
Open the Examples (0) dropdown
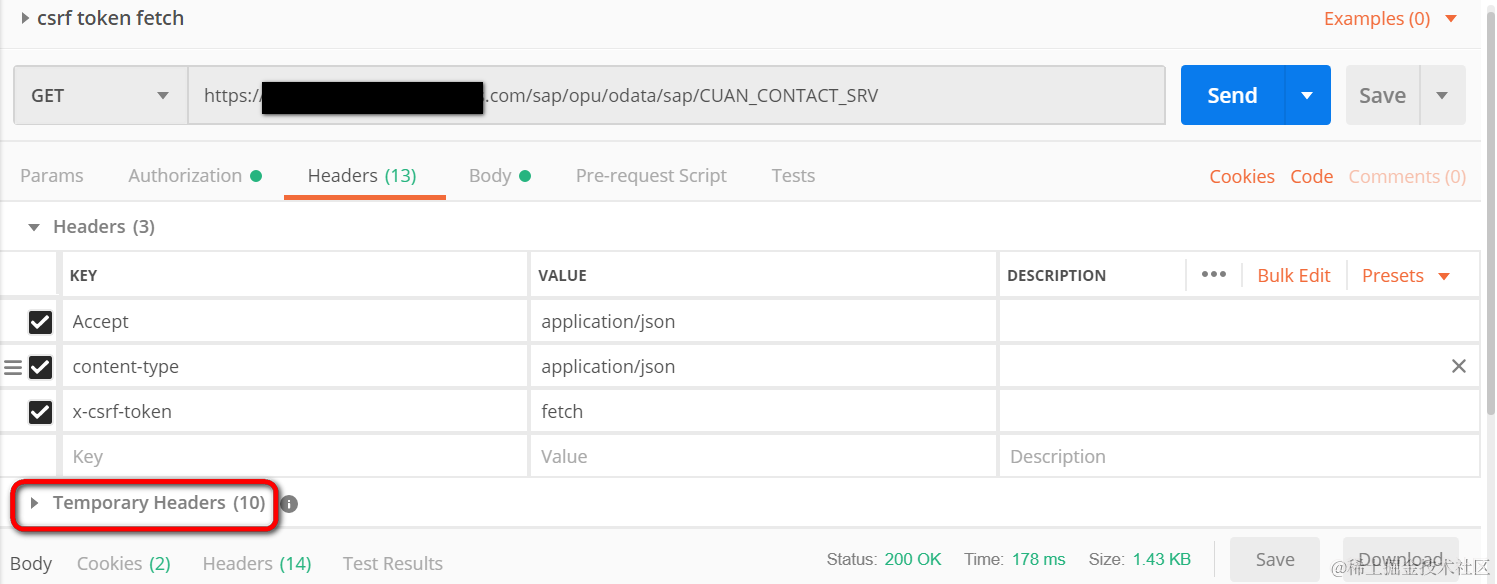(1390, 18)
